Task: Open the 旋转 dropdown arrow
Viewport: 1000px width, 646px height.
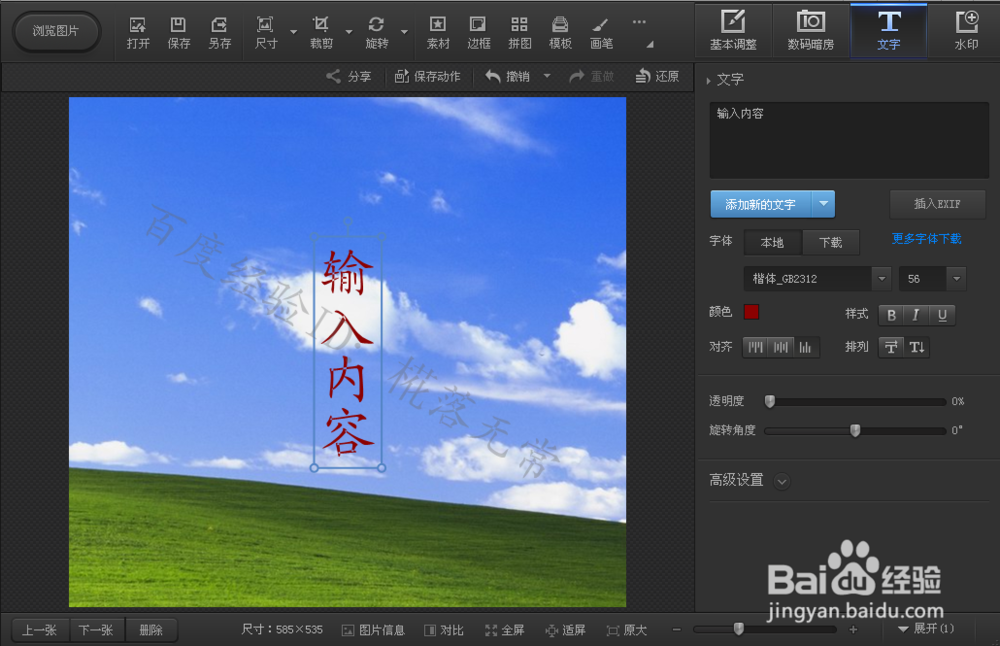Action: click(x=404, y=32)
